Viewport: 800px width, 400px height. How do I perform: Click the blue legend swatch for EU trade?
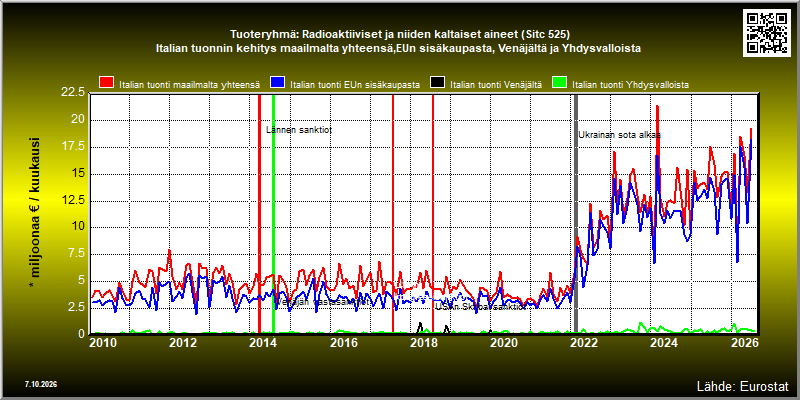pyautogui.click(x=277, y=82)
